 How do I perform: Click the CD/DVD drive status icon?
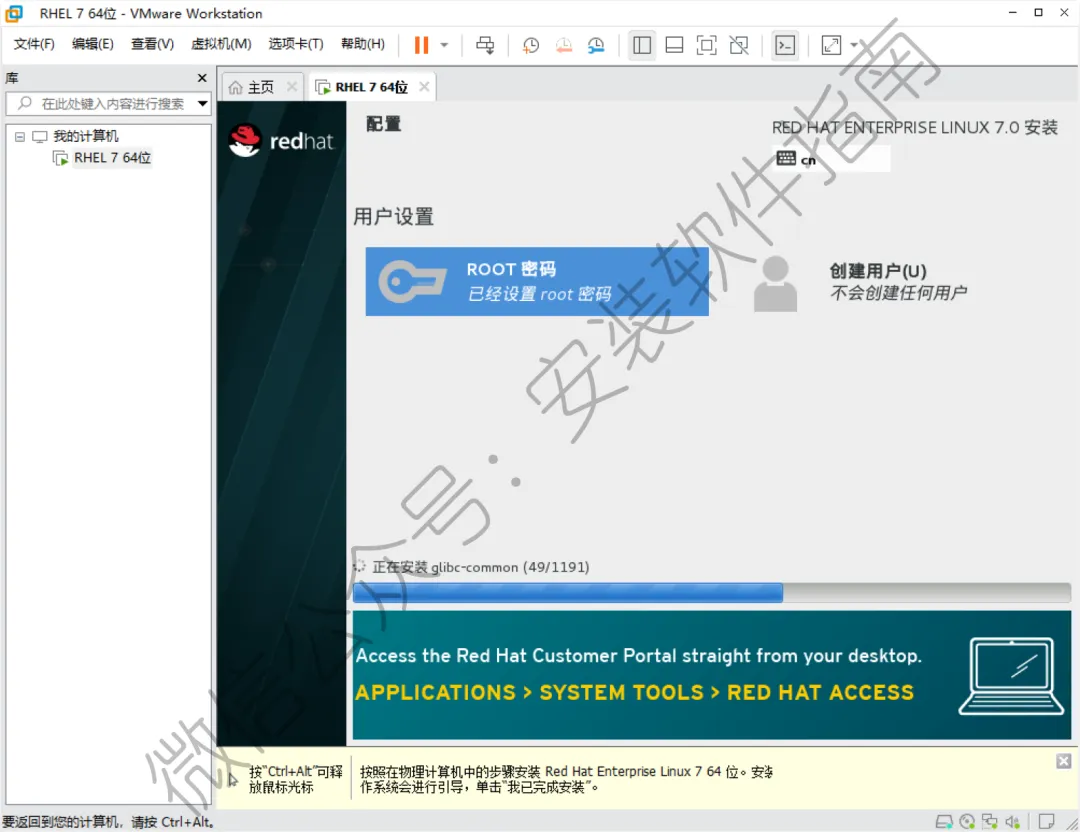pos(967,822)
